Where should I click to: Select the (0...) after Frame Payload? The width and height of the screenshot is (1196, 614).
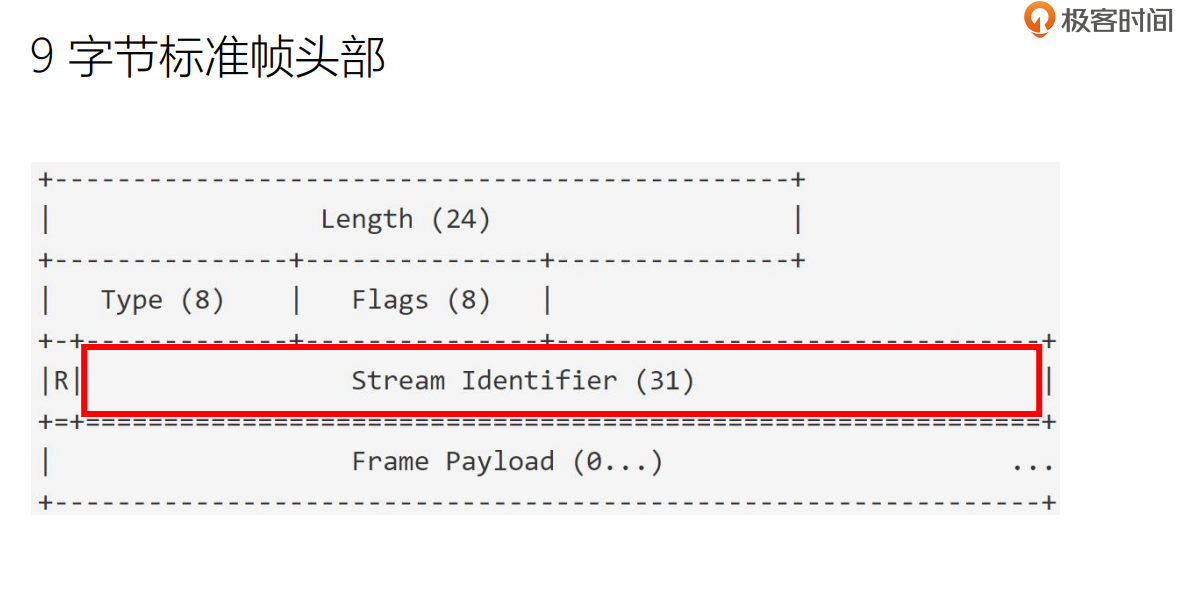(617, 462)
